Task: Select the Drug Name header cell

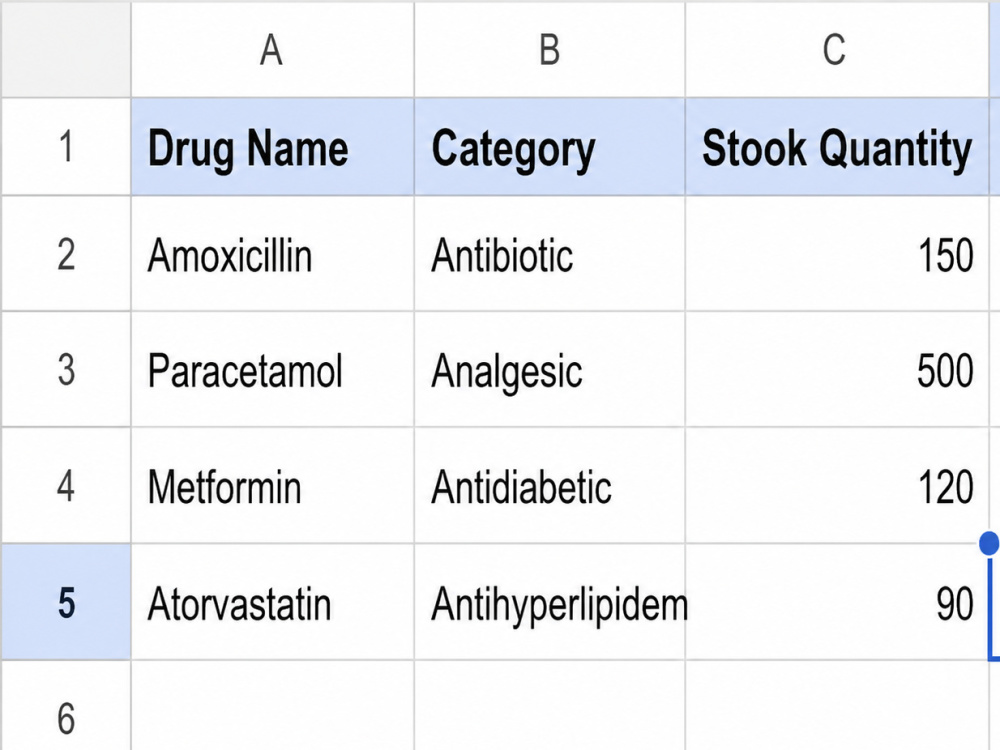Action: click(x=272, y=147)
